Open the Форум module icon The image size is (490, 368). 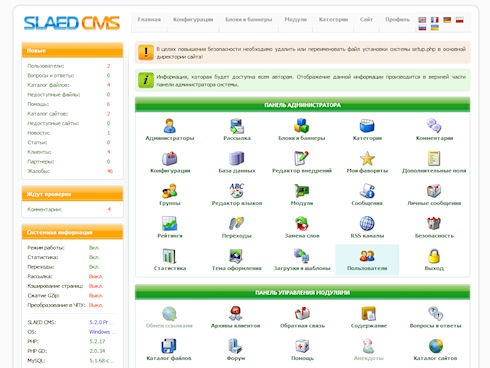click(x=236, y=346)
